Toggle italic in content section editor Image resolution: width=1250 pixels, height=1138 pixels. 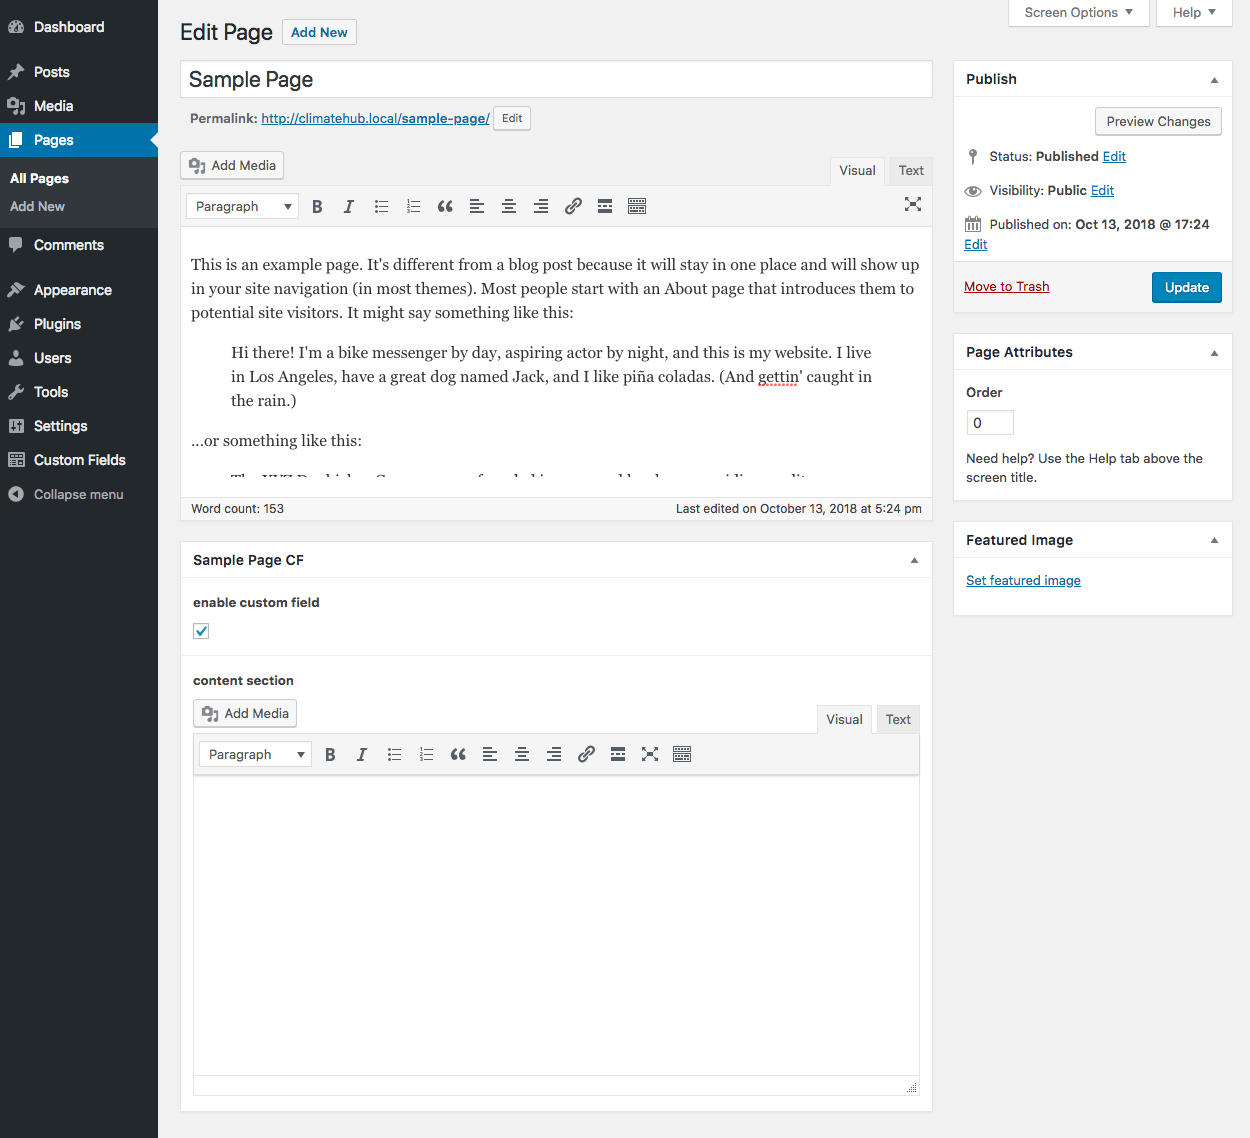(x=362, y=754)
